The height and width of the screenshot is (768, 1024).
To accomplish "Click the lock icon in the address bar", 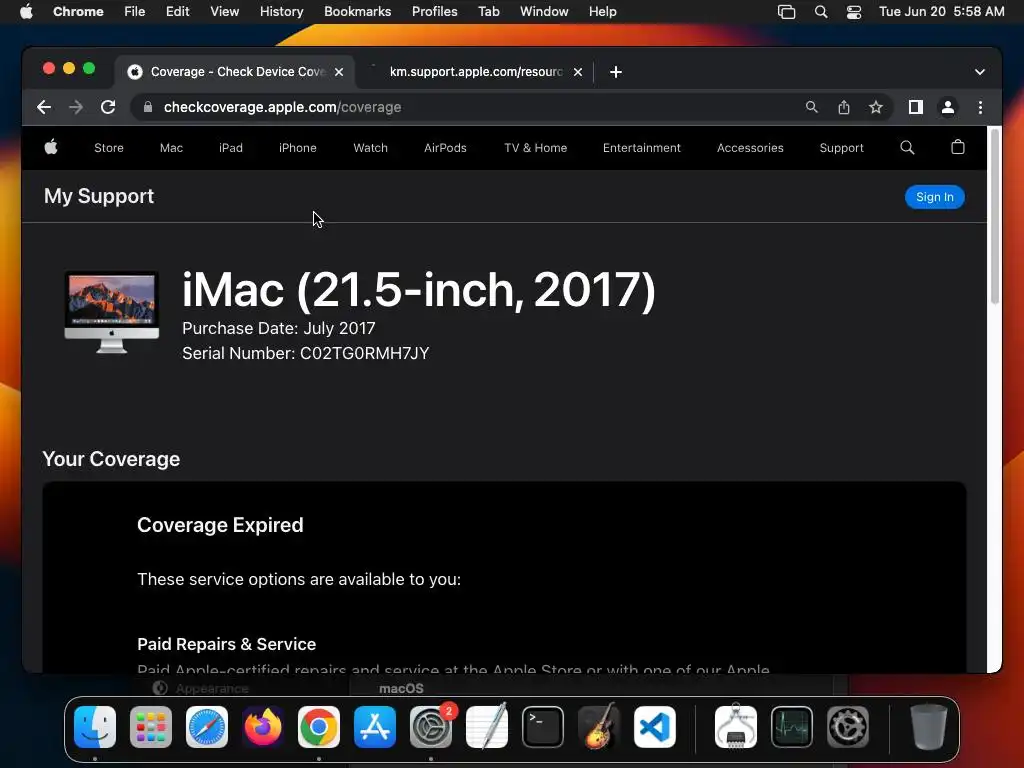I will pyautogui.click(x=148, y=107).
